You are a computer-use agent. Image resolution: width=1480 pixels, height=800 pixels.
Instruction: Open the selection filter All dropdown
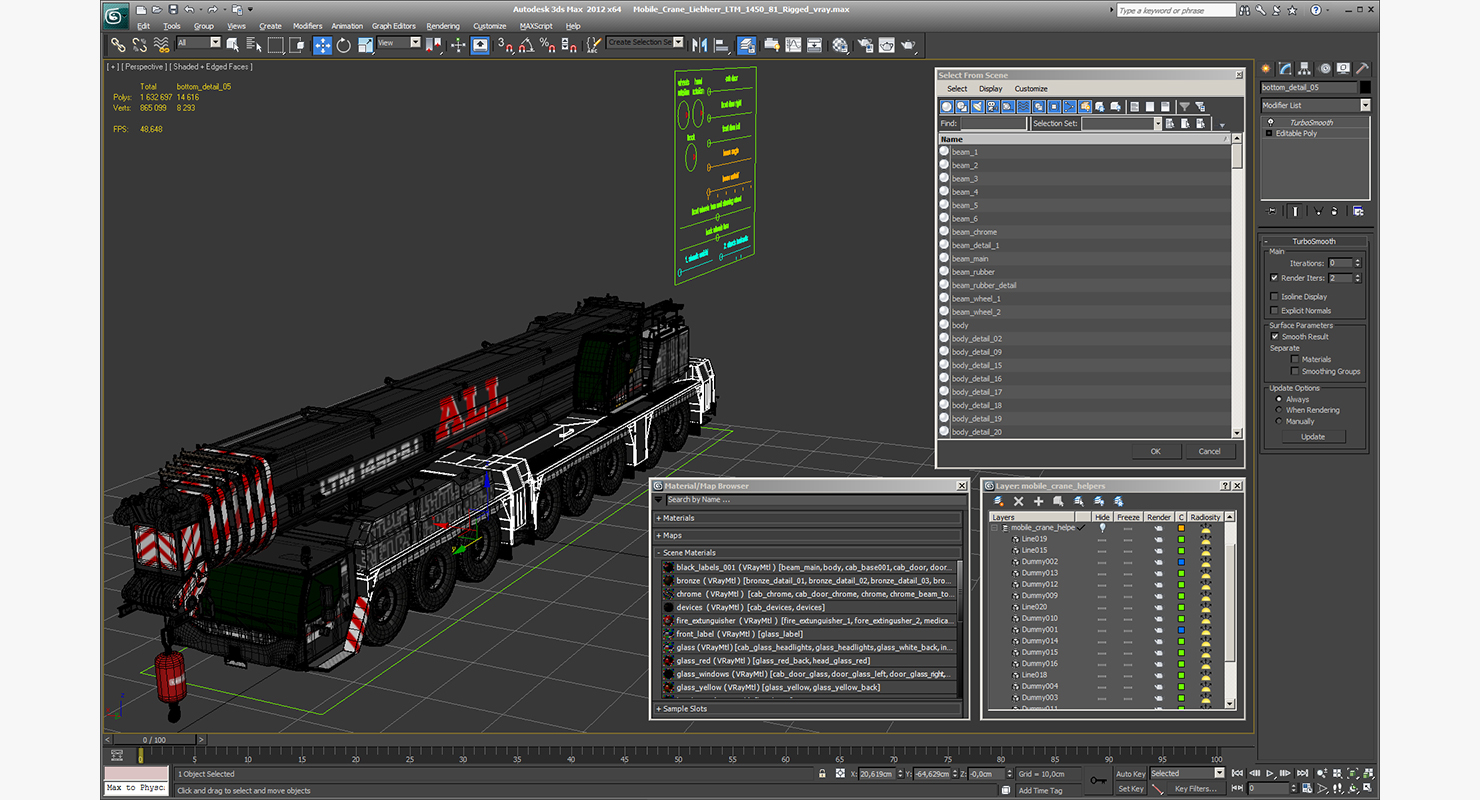coord(215,43)
